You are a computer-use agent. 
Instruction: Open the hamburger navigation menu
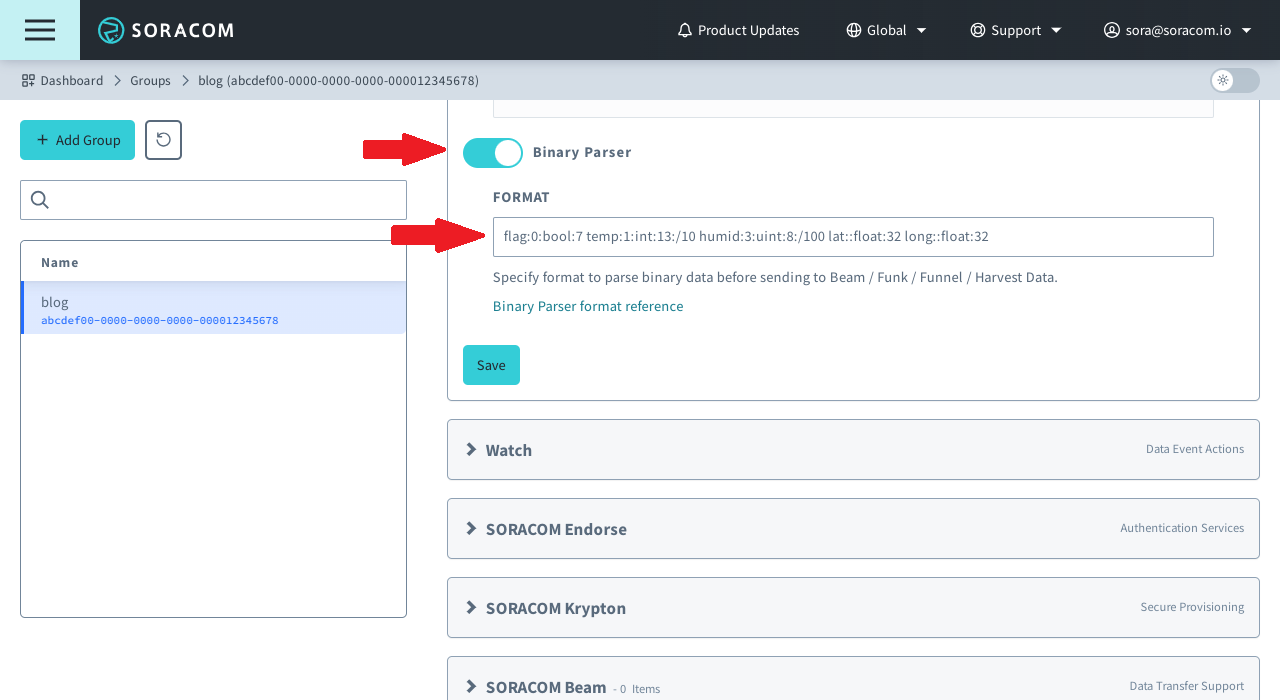tap(40, 30)
